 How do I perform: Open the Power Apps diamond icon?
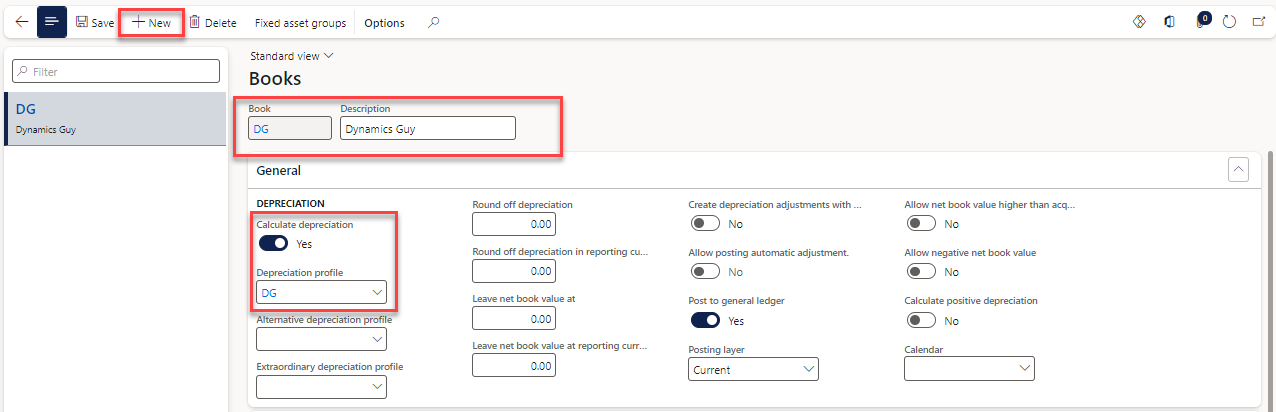(1139, 22)
